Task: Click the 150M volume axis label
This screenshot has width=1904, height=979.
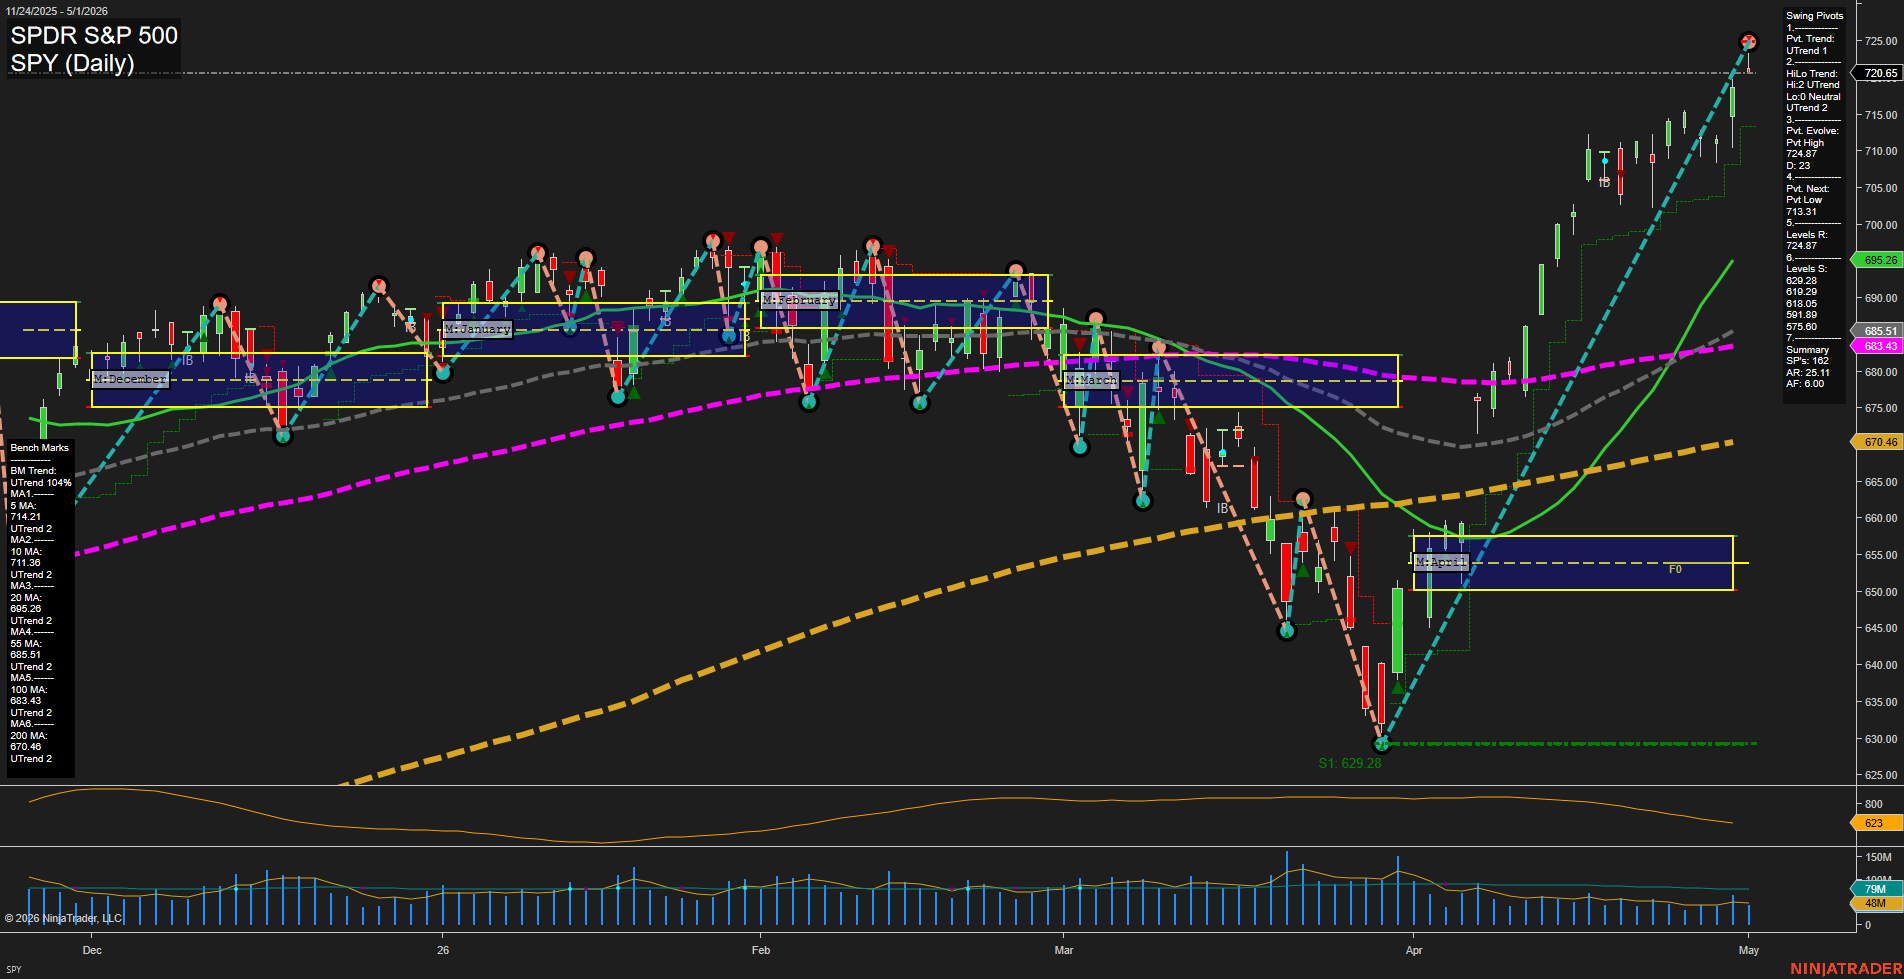Action: pos(1878,857)
